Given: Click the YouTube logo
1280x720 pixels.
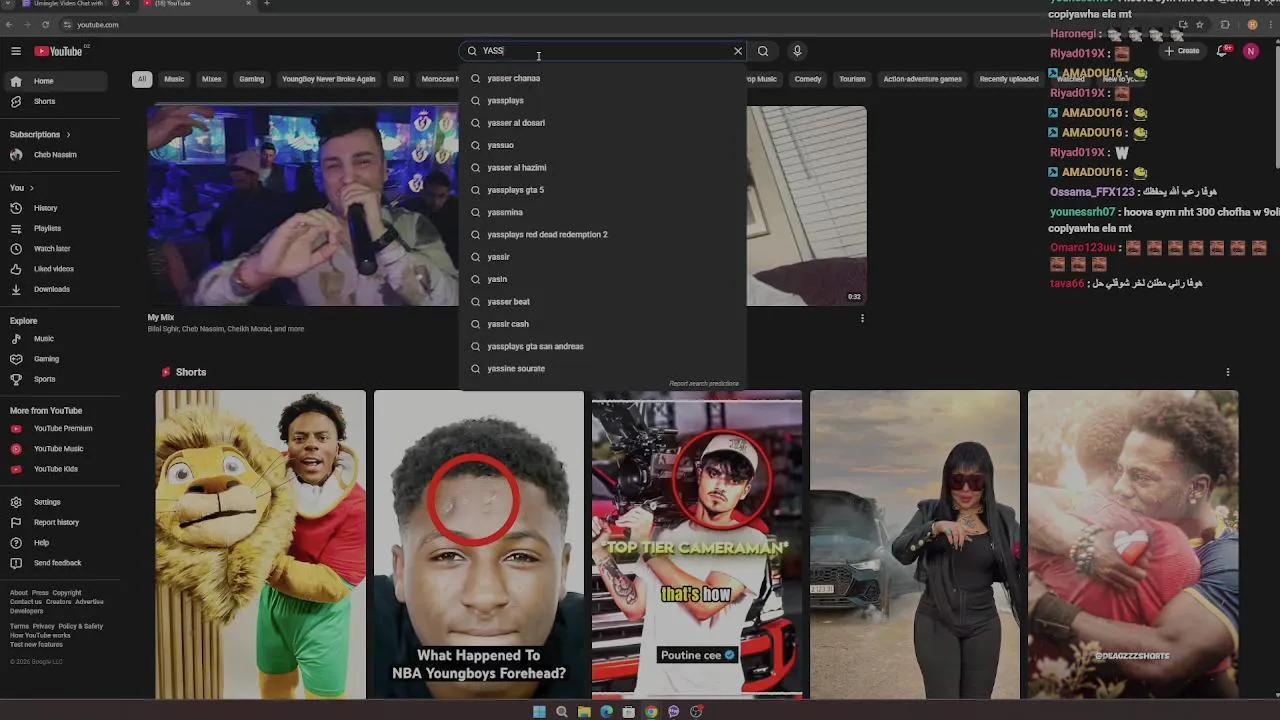Looking at the screenshot, I should (x=59, y=51).
